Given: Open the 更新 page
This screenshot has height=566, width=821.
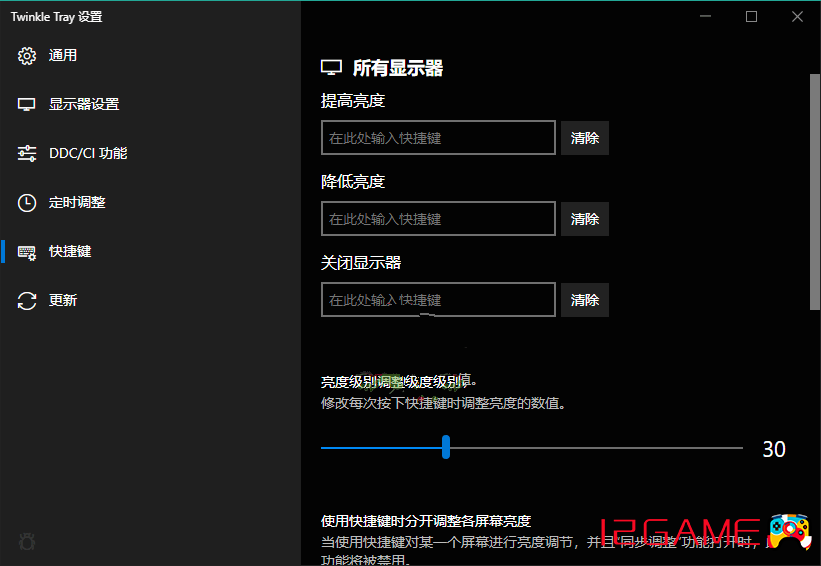Looking at the screenshot, I should (150, 301).
